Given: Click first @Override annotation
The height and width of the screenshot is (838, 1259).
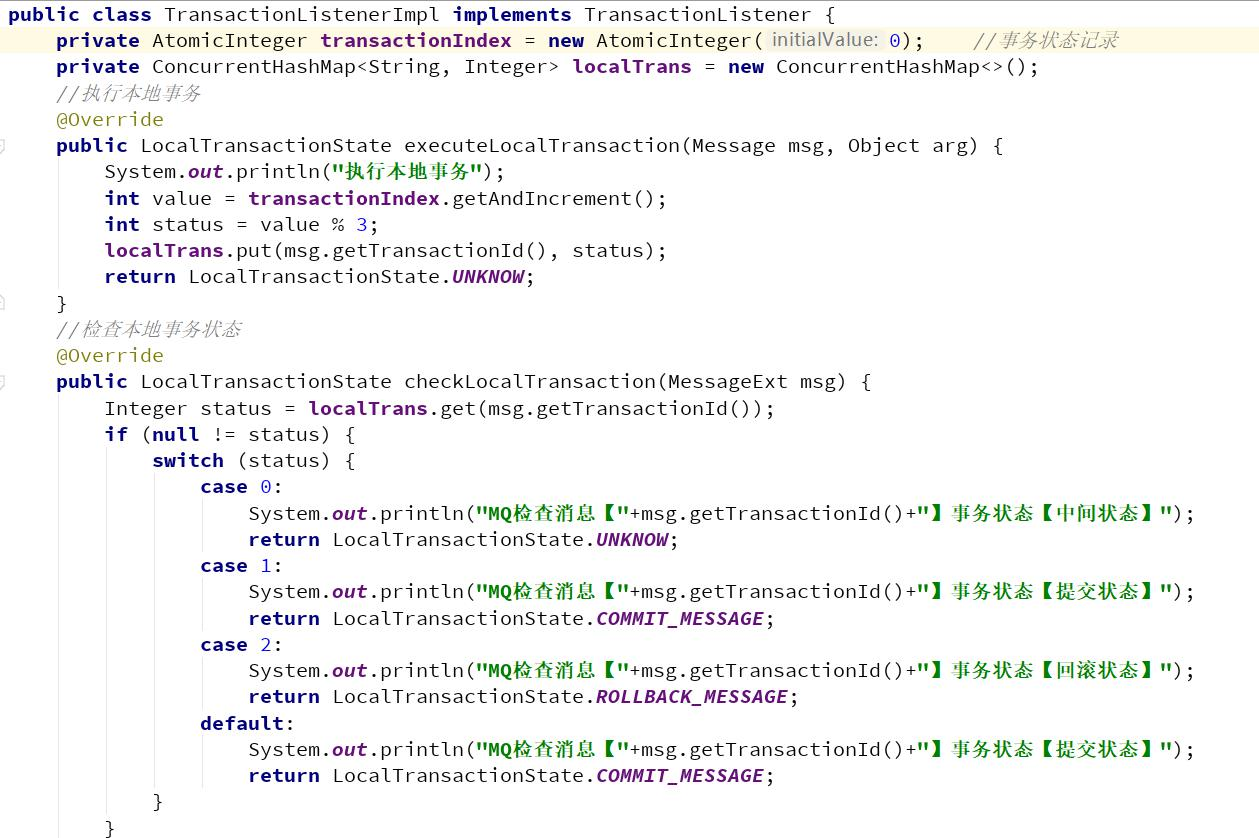Looking at the screenshot, I should [x=109, y=120].
